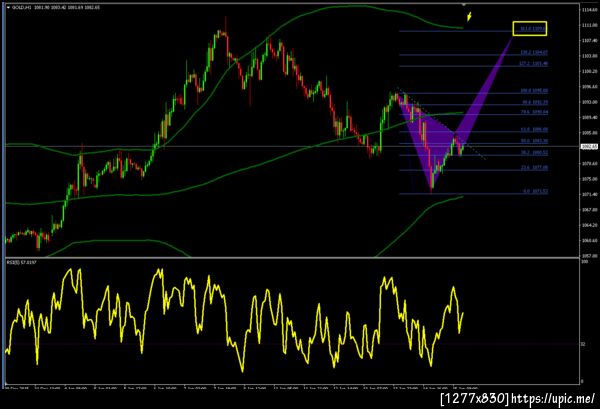This screenshot has width=600, height=409.
Task: Click the 38.2 Fibonacci level label
Action: coord(534,153)
